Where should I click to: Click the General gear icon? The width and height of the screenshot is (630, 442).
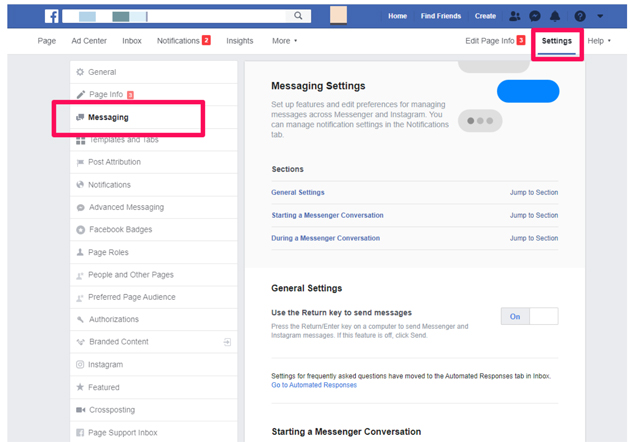(80, 72)
